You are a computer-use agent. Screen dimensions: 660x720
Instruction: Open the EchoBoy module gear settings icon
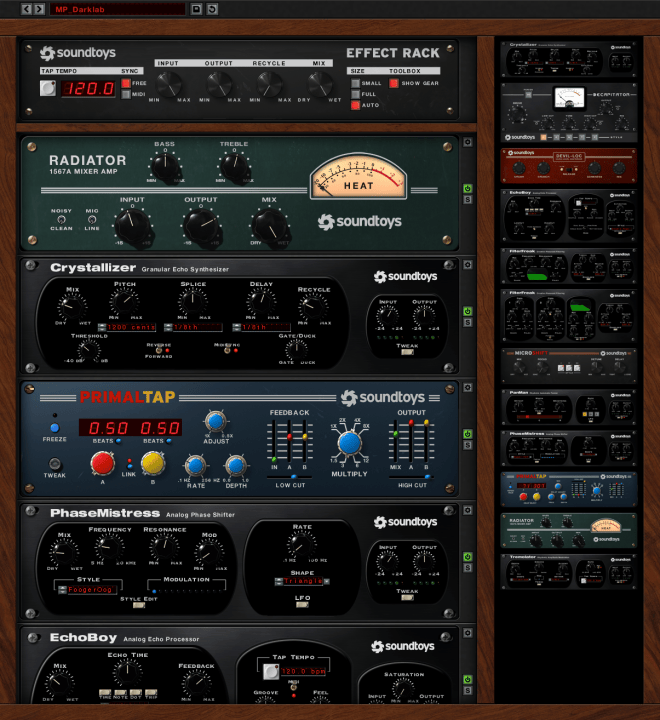pos(468,633)
